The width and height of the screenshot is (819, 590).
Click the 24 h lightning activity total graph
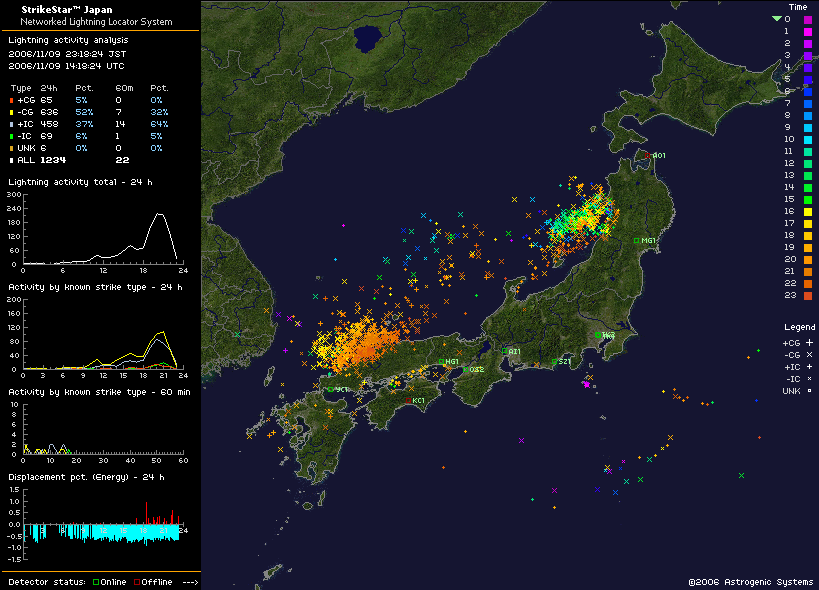click(x=100, y=230)
